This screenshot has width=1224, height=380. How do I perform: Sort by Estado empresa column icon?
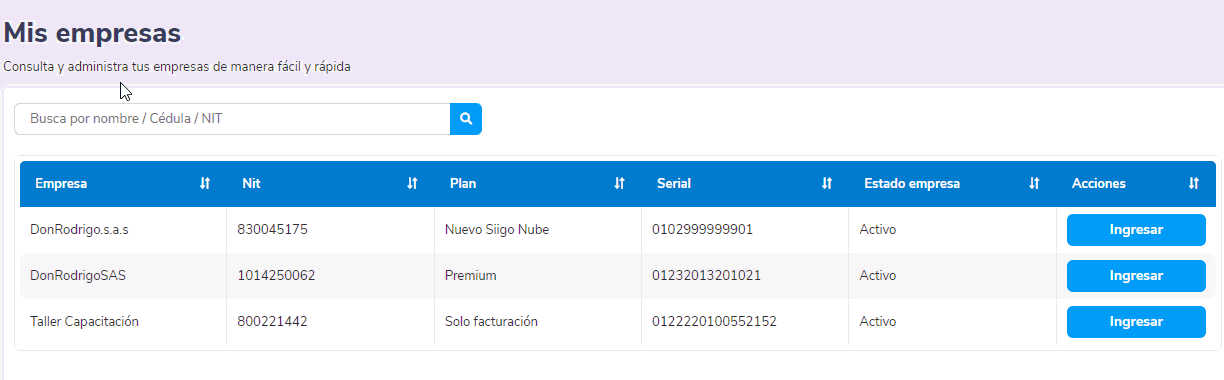click(1034, 184)
